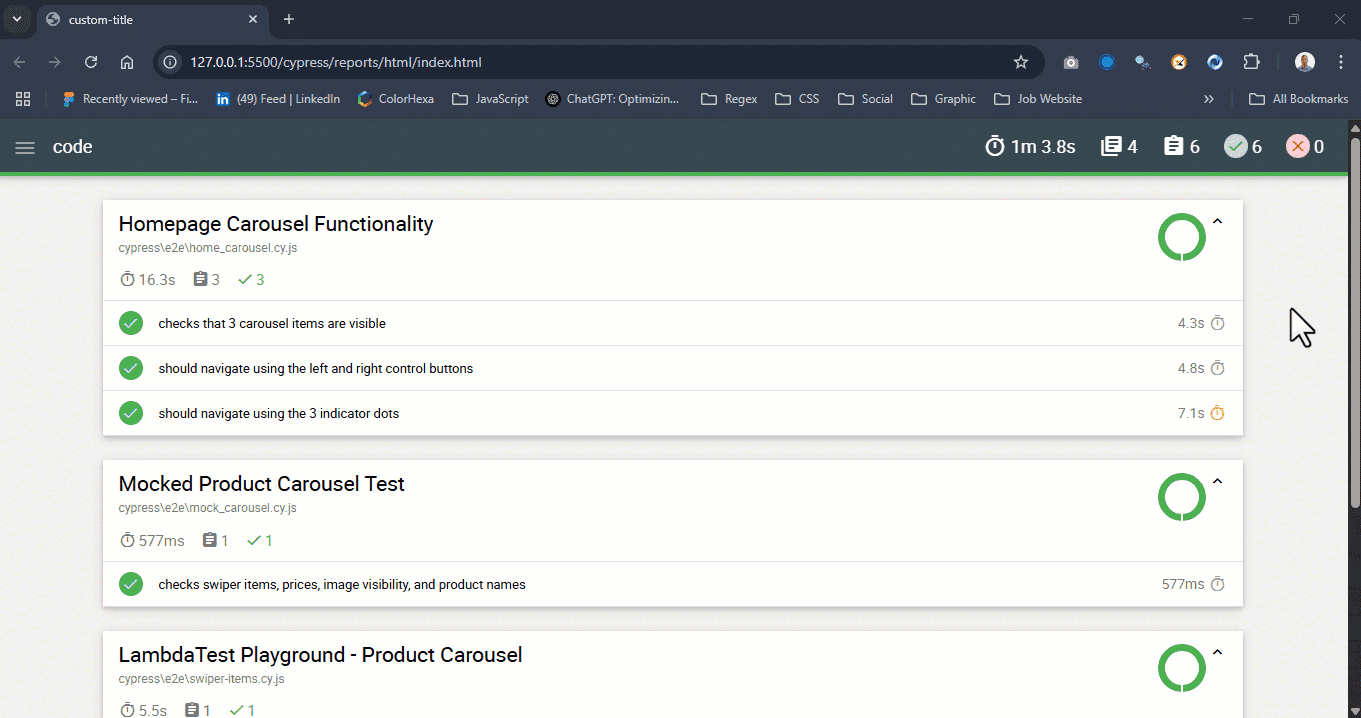Open the JavaScript bookmarks folder
Image resolution: width=1361 pixels, height=718 pixels.
tap(490, 99)
